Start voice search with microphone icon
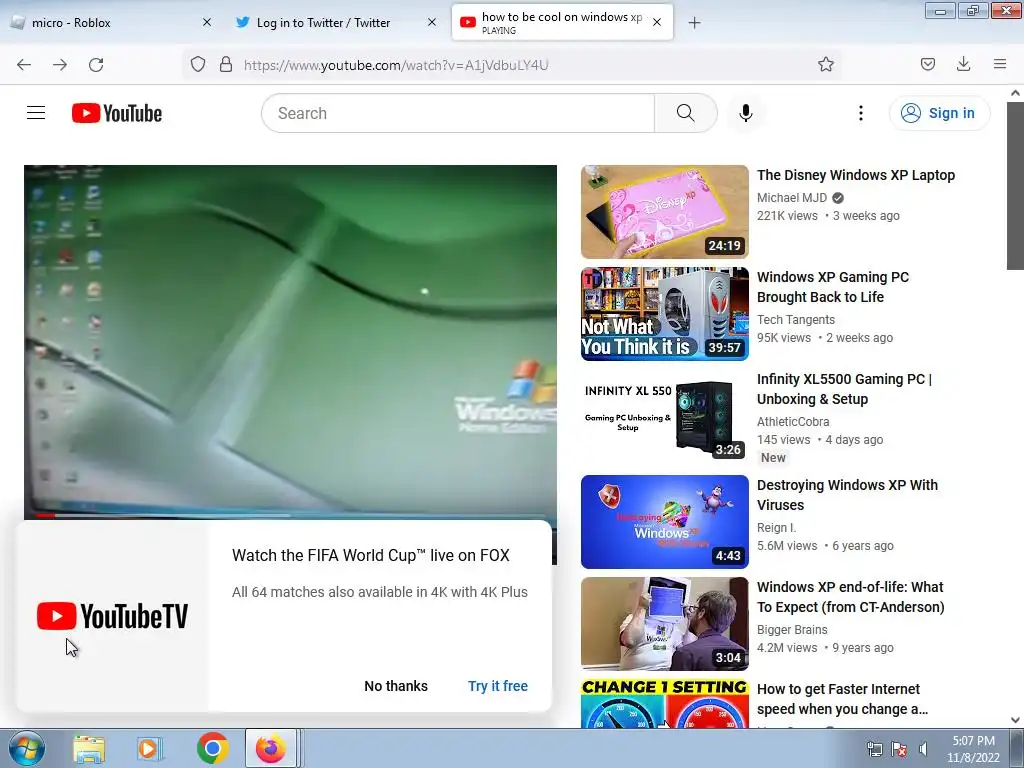This screenshot has width=1024, height=768. pos(745,113)
